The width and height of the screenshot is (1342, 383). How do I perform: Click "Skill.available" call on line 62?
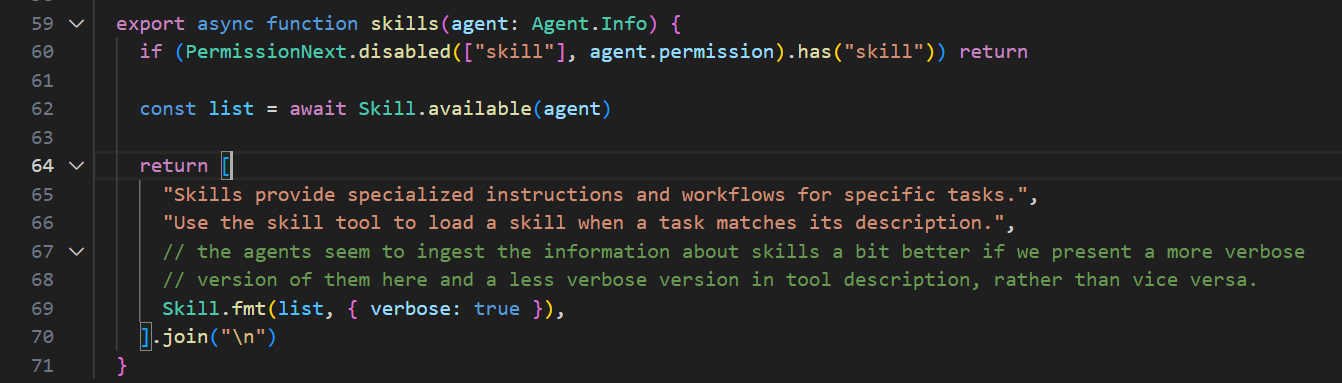(445, 108)
